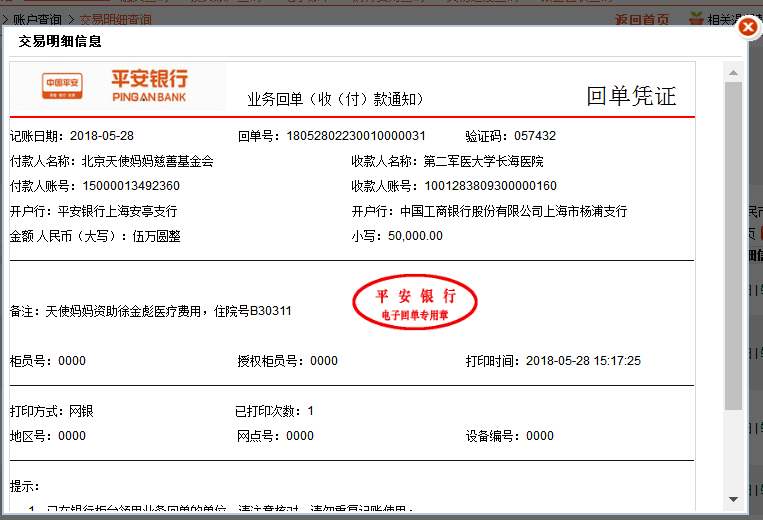The width and height of the screenshot is (763, 520).
Task: Click payer bank 平安银行上海安亭支行
Action: click(117, 211)
